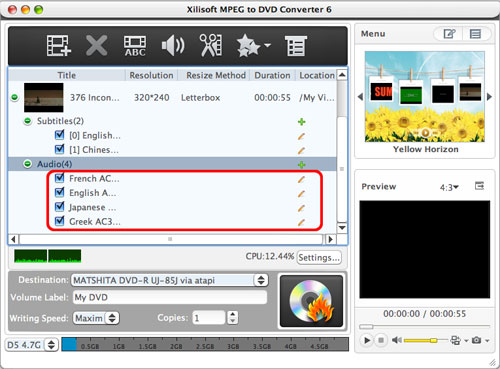The height and width of the screenshot is (369, 500).
Task: Show previous menu template arrow
Action: (360, 97)
